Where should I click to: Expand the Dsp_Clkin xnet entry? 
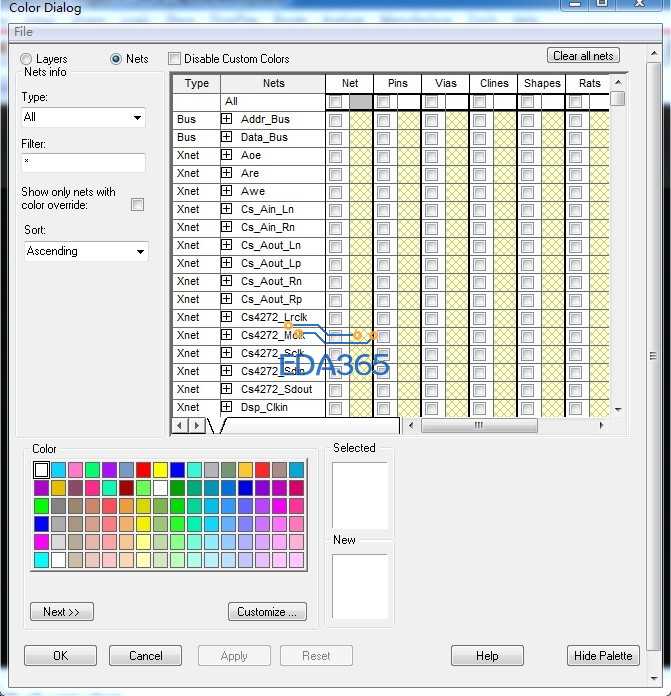point(226,407)
